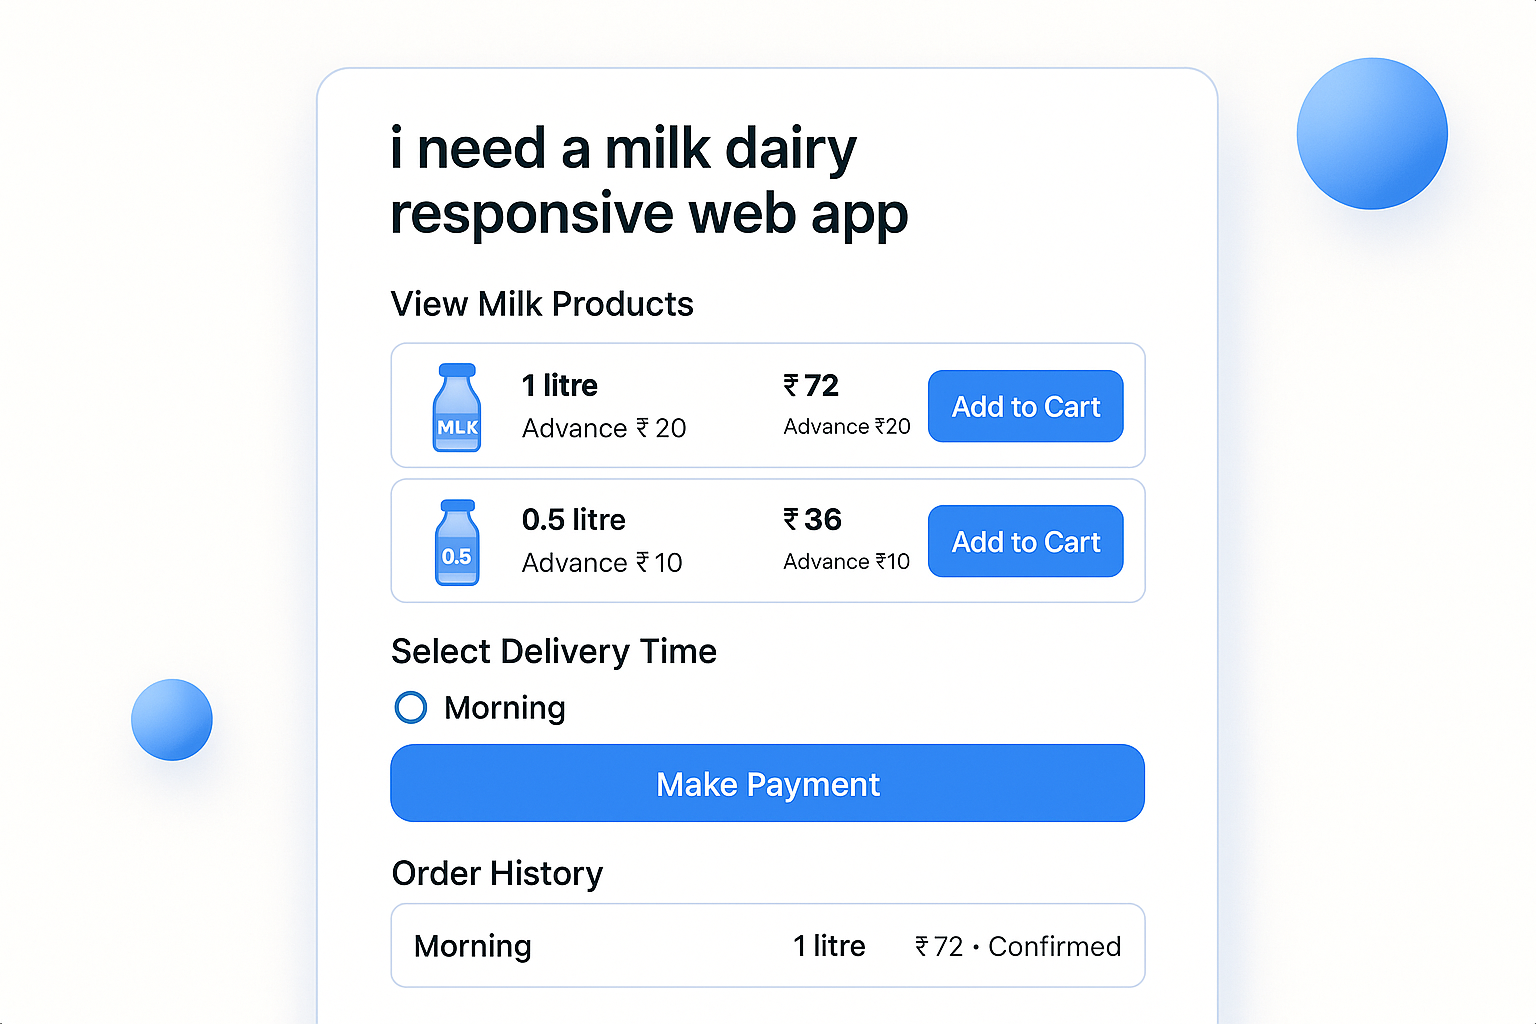Click the 0.5 litre milk bottle icon

(x=457, y=541)
